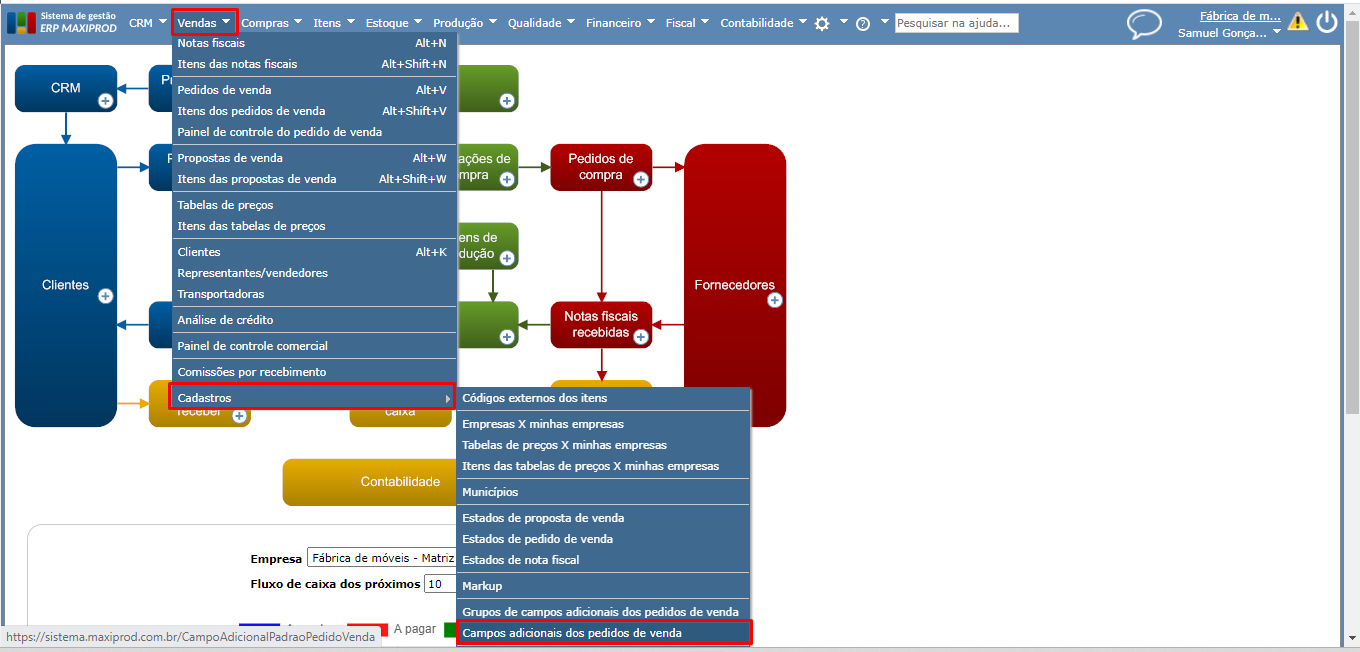Open the Itens menu

pyautogui.click(x=334, y=22)
